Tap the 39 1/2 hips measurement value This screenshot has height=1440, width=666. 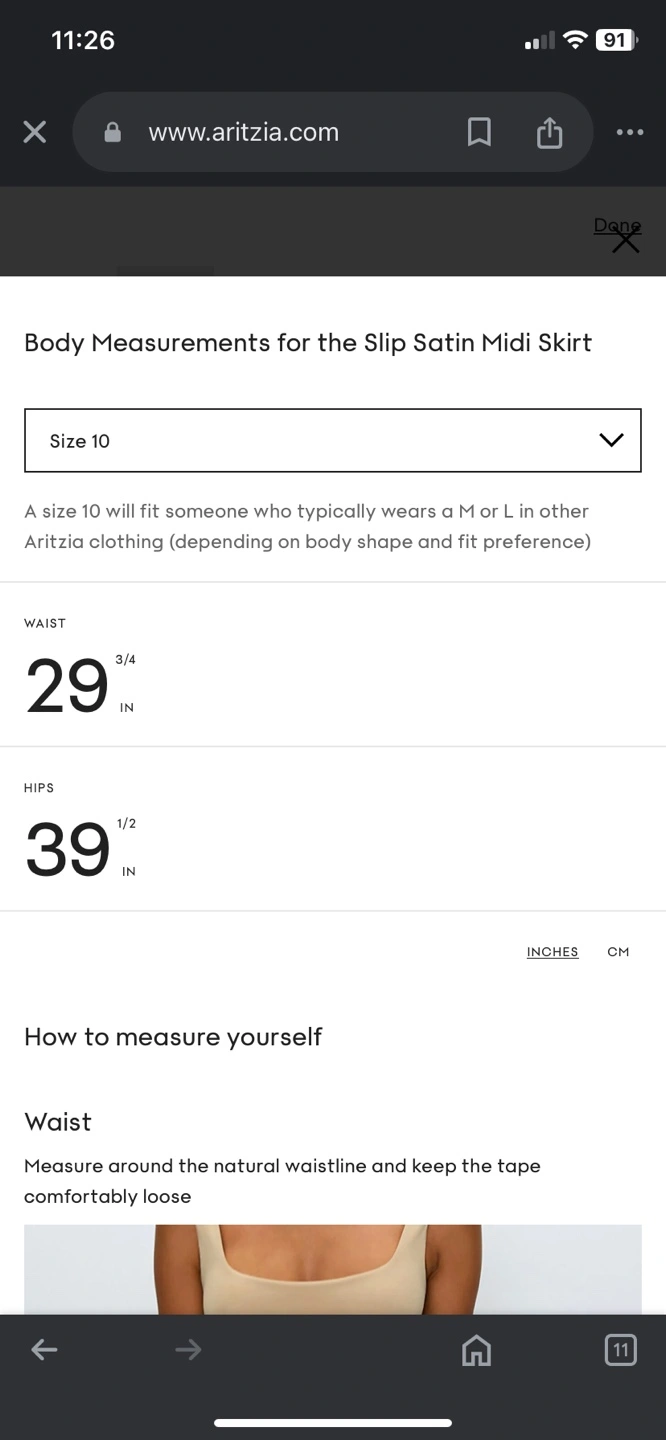[x=80, y=849]
